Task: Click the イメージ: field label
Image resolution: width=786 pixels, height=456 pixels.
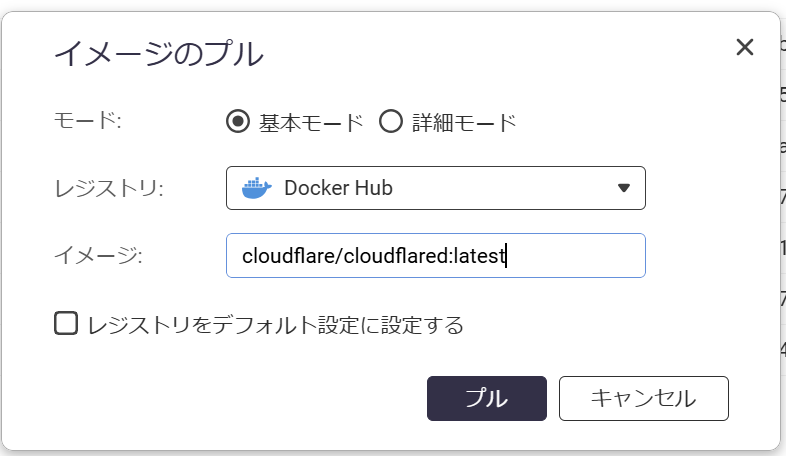Action: tap(98, 256)
